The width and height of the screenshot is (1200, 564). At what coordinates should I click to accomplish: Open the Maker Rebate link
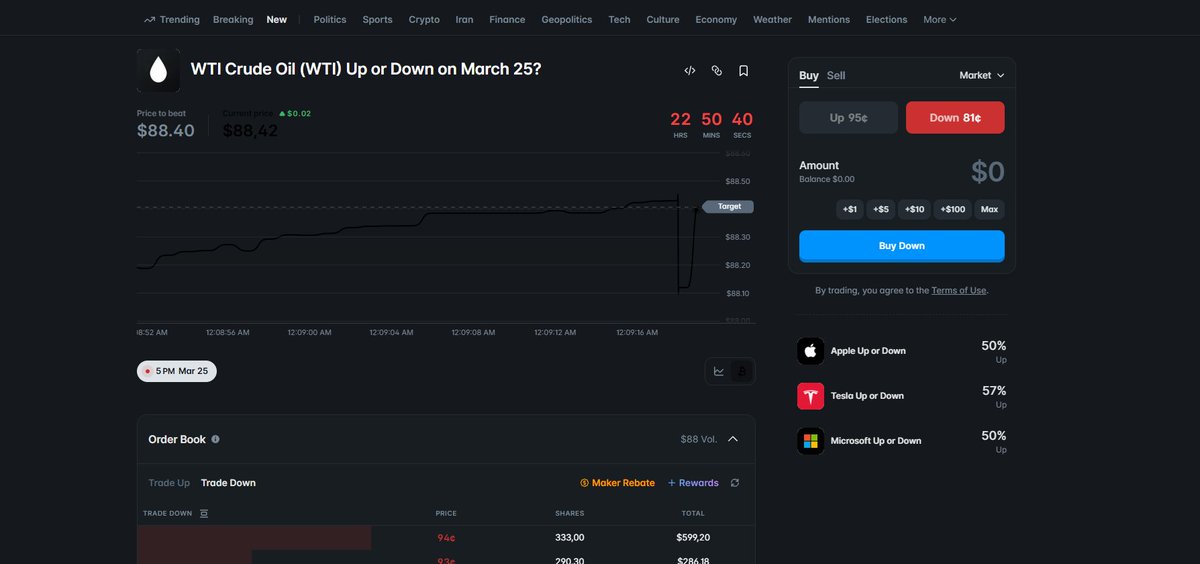tap(617, 483)
